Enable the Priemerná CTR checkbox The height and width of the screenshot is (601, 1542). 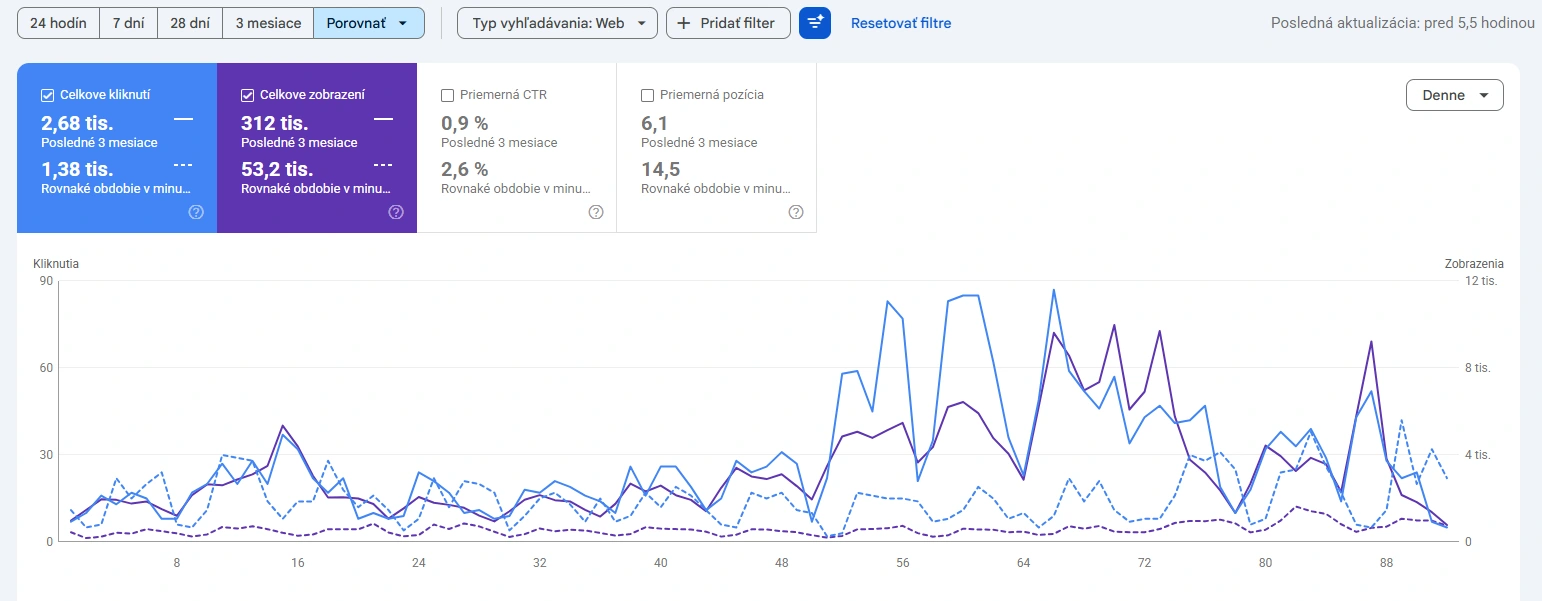pyautogui.click(x=447, y=95)
